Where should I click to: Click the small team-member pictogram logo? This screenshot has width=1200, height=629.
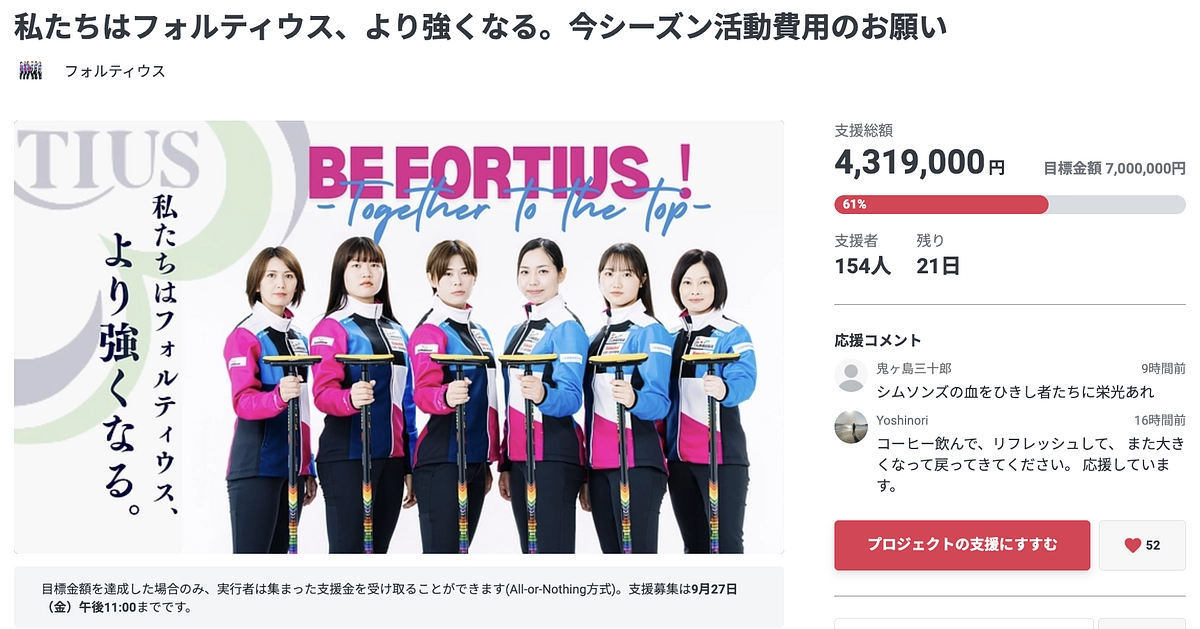(x=30, y=70)
